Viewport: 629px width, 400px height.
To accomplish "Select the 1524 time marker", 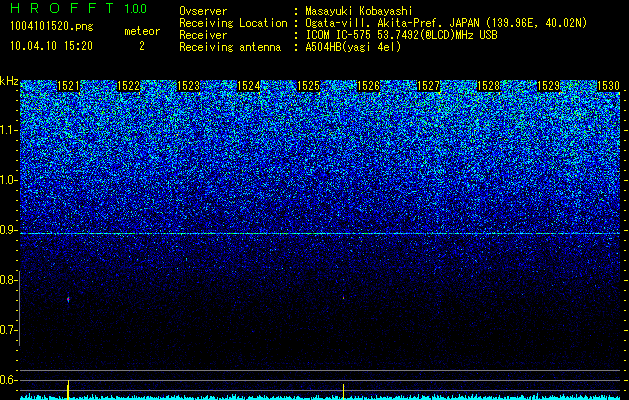I will point(248,86).
